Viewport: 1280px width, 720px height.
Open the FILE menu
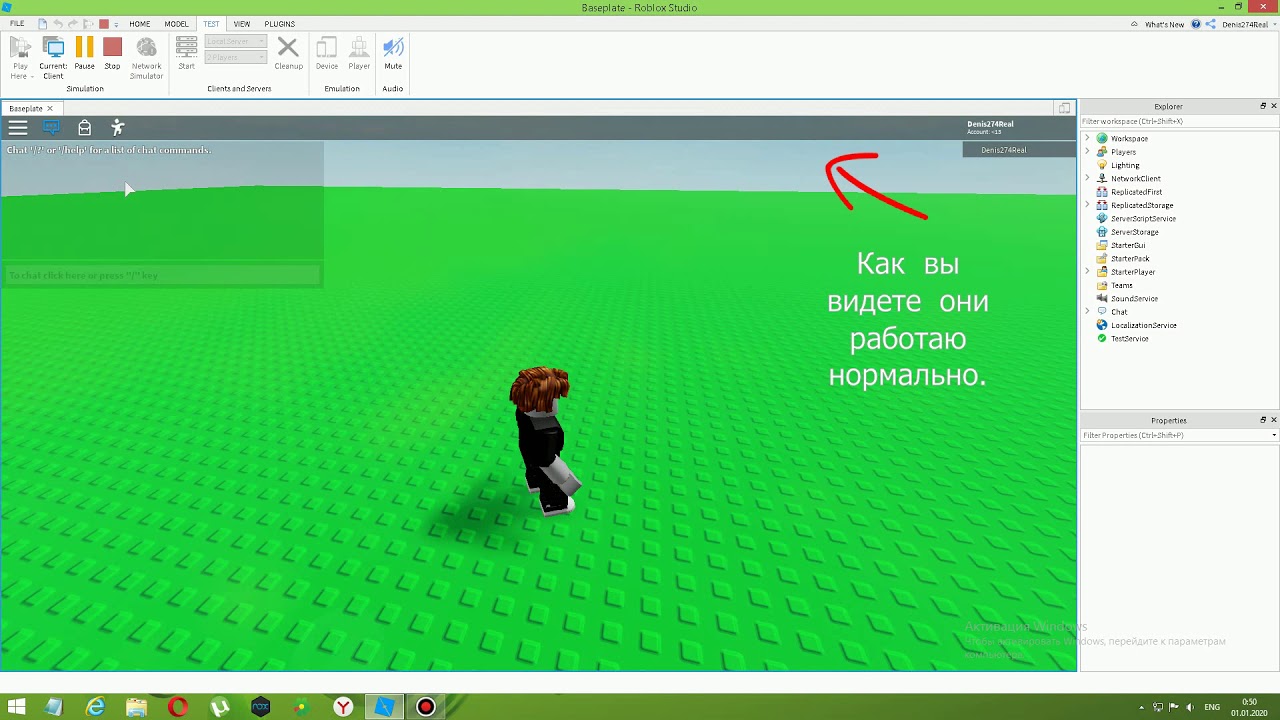point(17,24)
